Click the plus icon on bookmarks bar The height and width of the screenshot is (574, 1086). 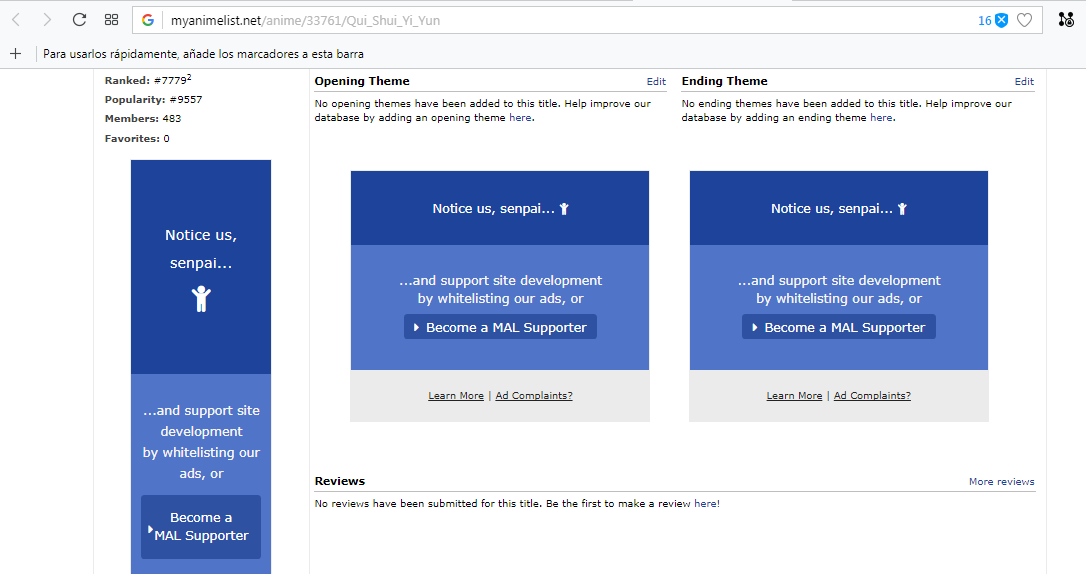coord(16,53)
